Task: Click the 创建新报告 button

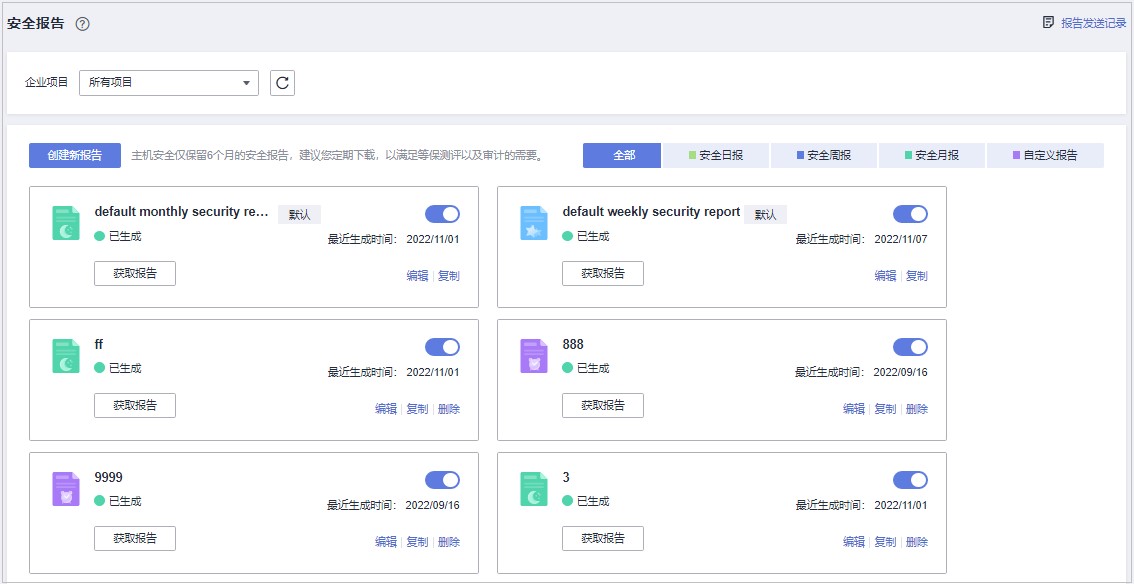Action: pyautogui.click(x=73, y=155)
